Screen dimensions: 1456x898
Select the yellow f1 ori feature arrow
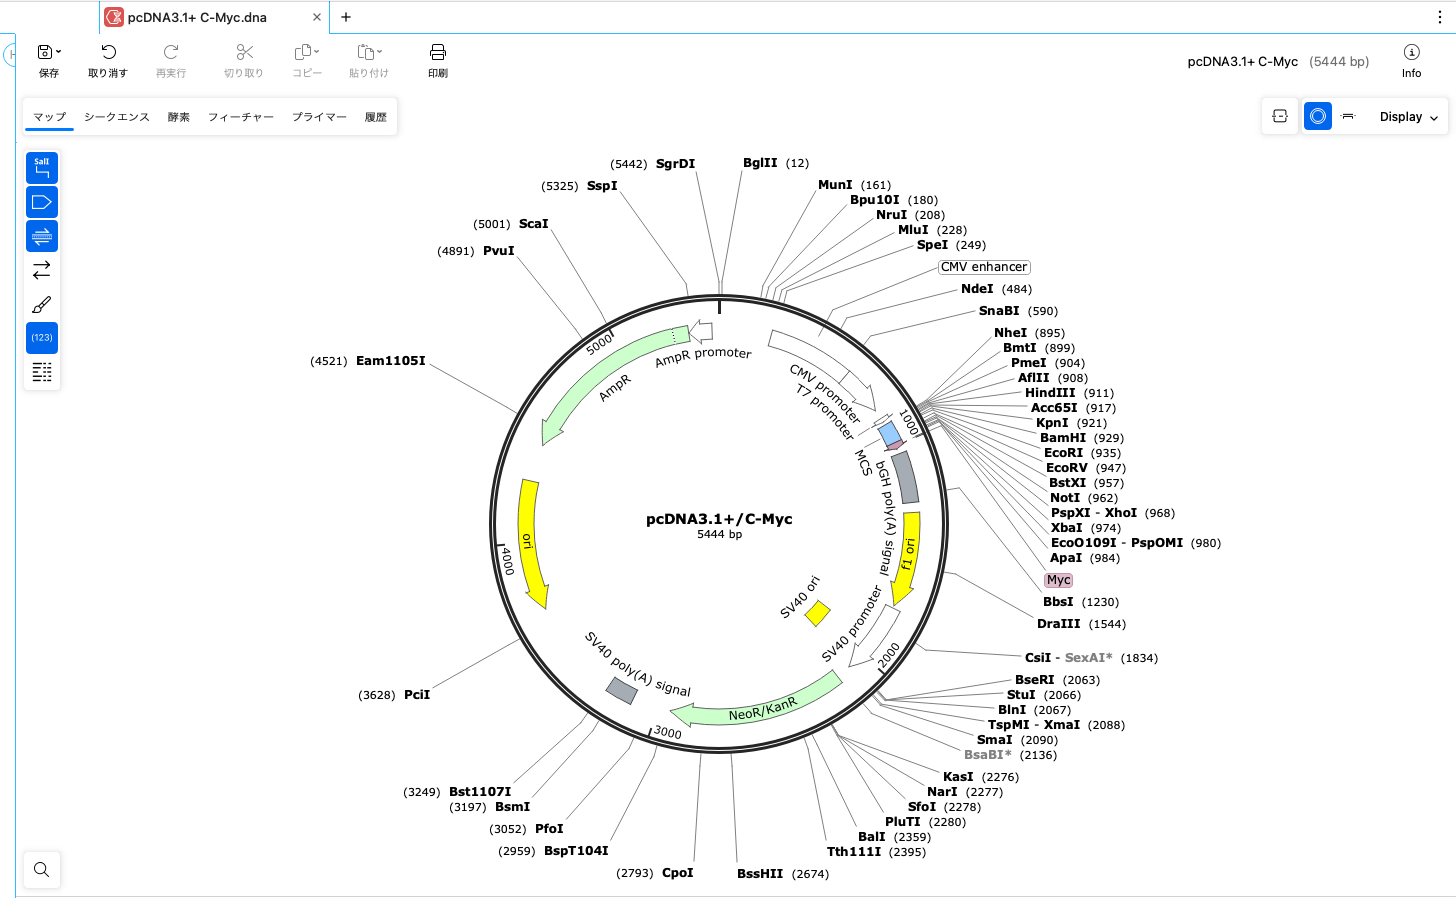908,555
